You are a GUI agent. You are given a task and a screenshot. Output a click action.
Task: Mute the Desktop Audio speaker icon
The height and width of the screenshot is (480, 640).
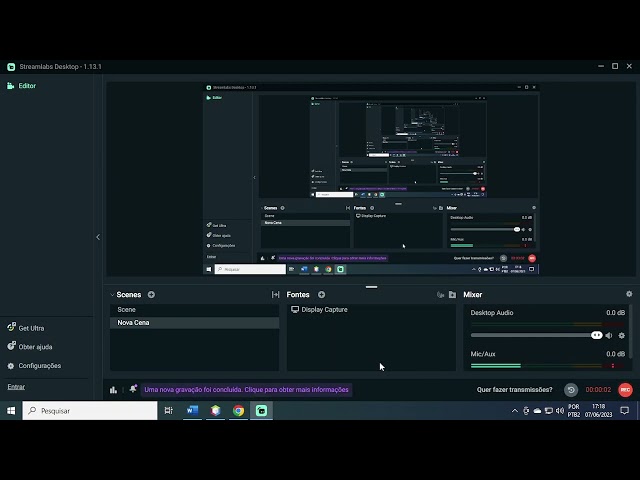[x=609, y=335]
